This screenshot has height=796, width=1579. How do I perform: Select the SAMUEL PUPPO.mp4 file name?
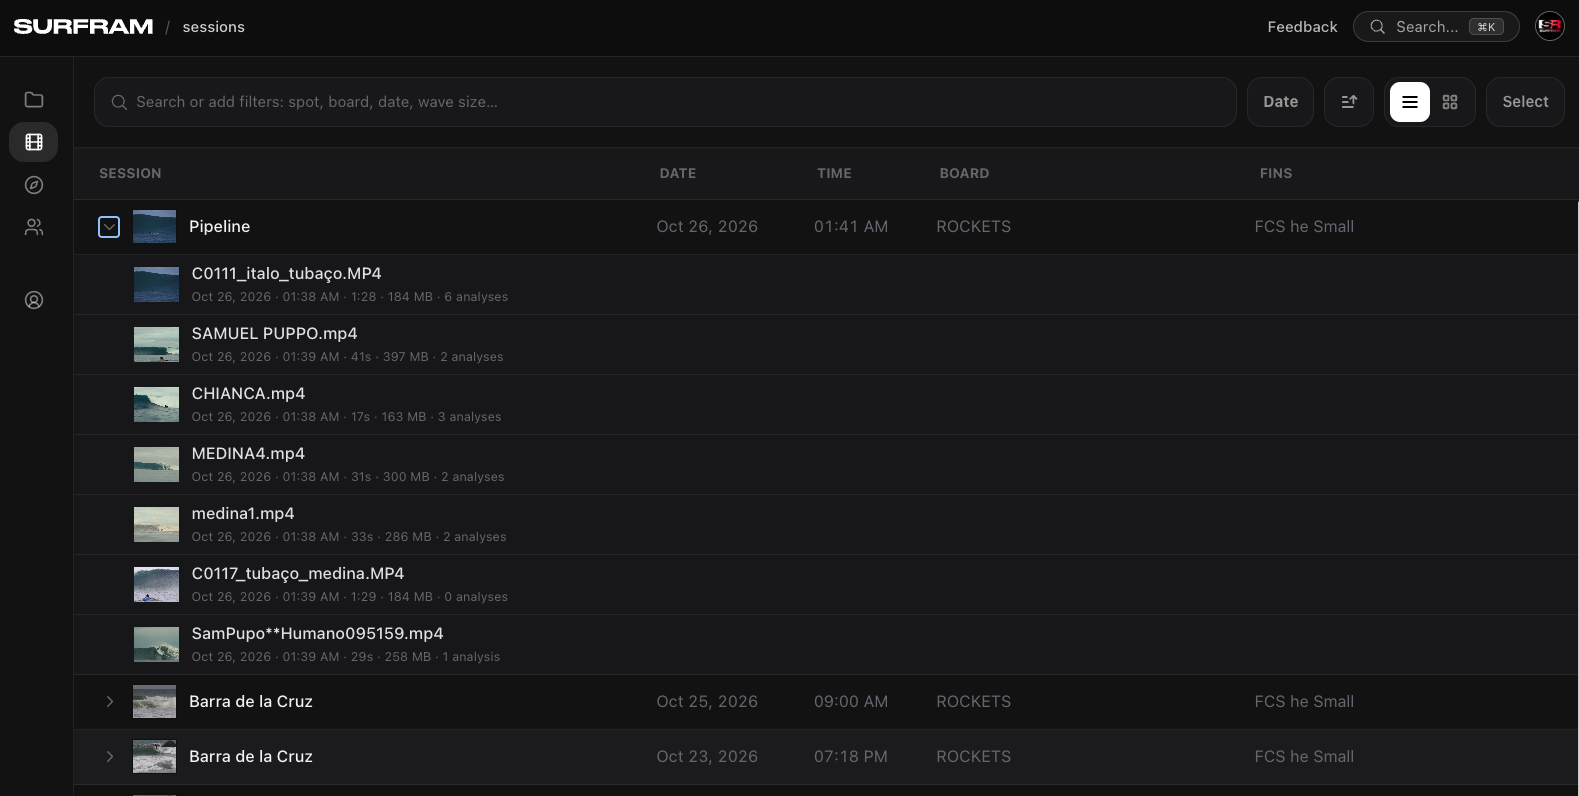click(x=274, y=334)
